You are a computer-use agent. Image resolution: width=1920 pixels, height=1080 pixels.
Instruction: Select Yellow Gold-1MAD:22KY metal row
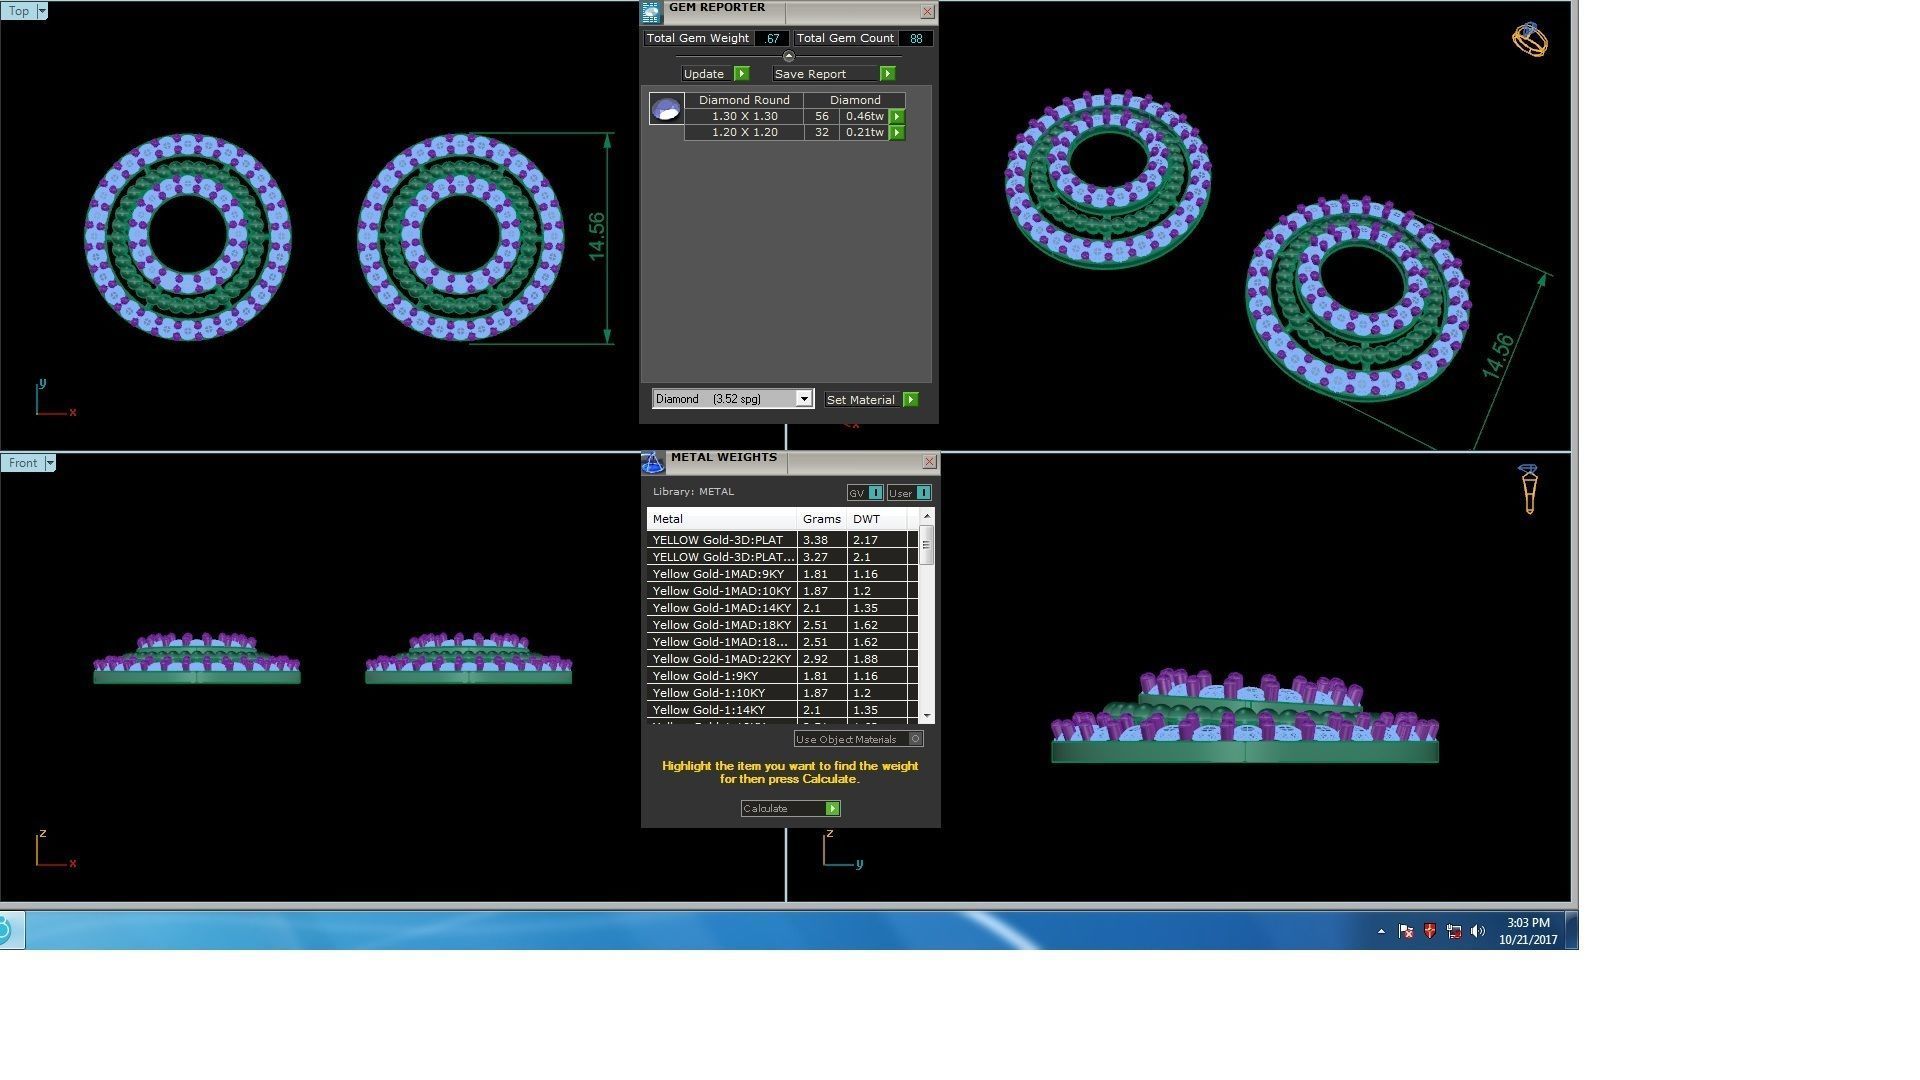tap(721, 659)
